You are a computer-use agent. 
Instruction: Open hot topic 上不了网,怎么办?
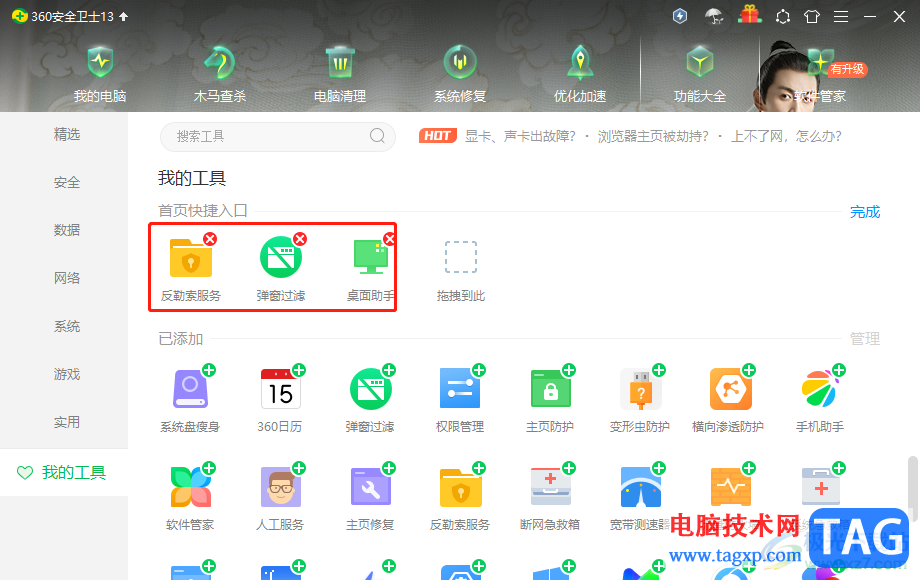coord(786,137)
